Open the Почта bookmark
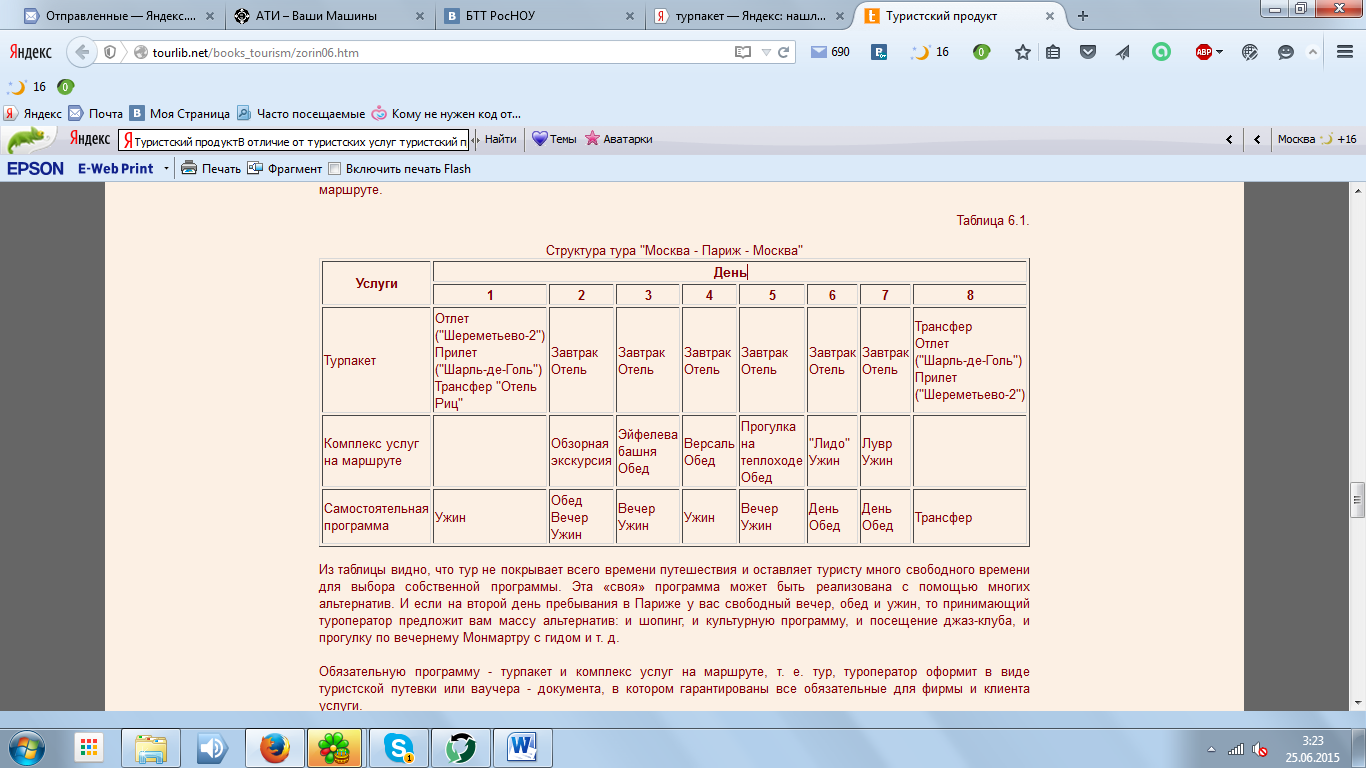1366x768 pixels. coord(96,113)
